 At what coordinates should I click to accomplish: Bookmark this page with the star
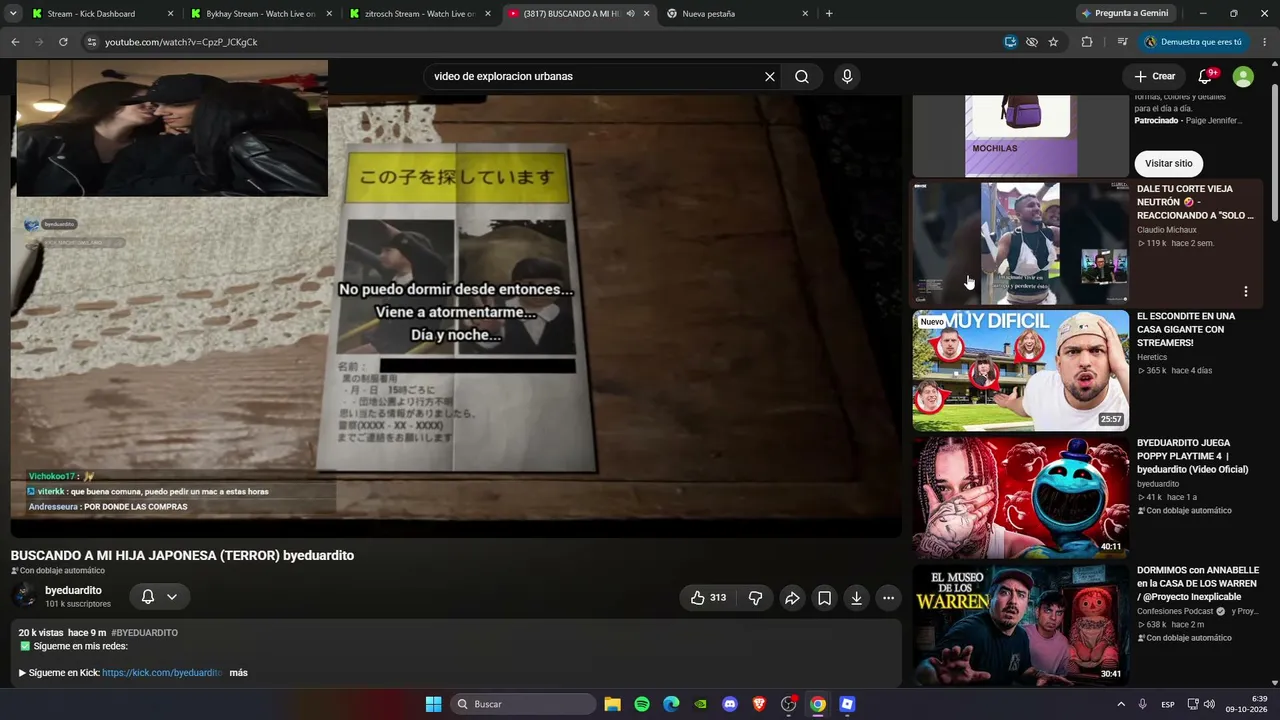(x=1053, y=42)
